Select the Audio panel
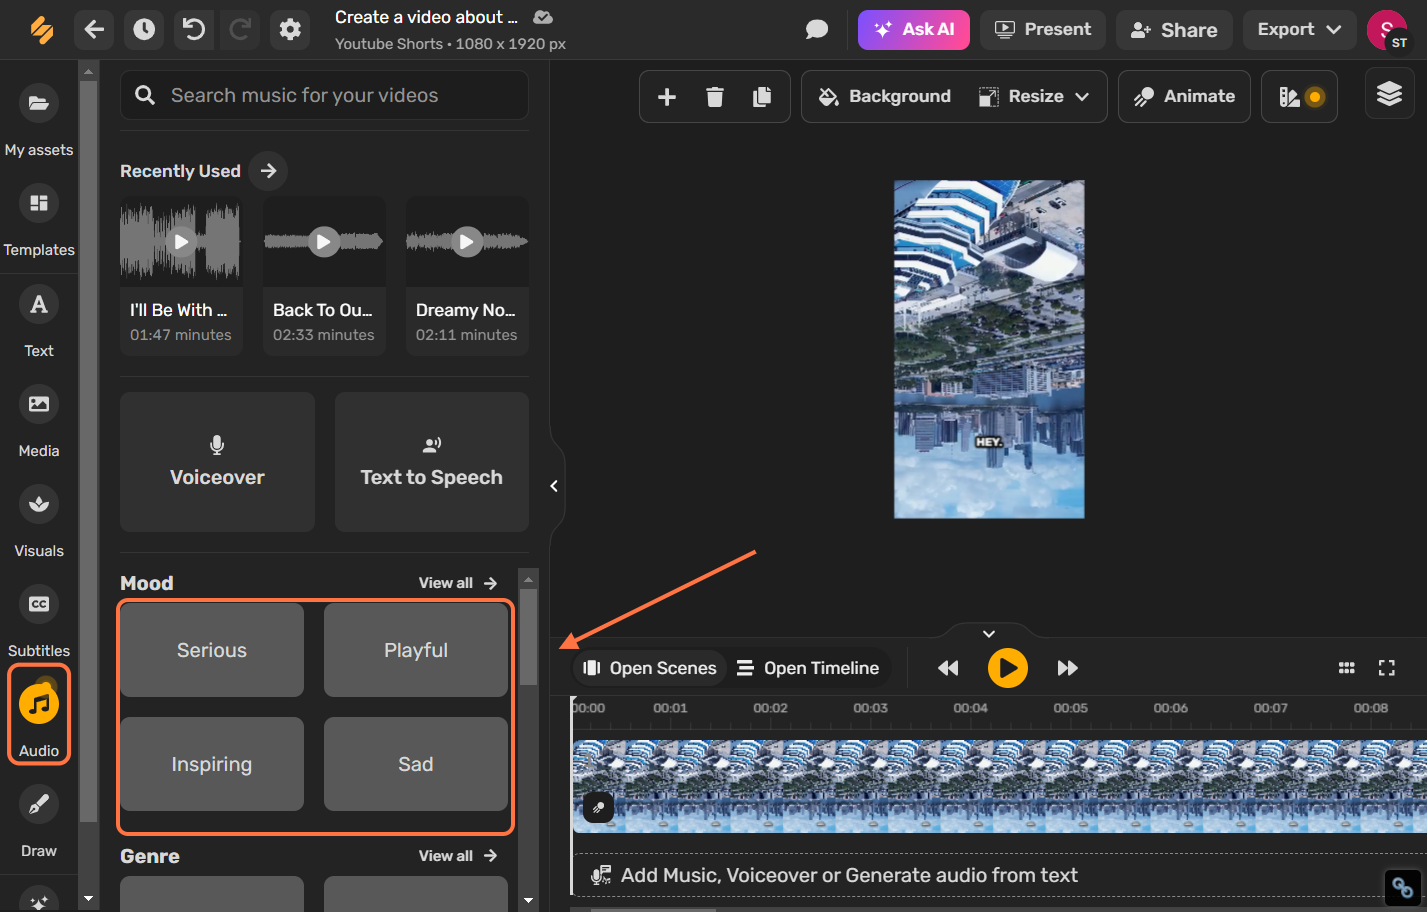 tap(39, 715)
